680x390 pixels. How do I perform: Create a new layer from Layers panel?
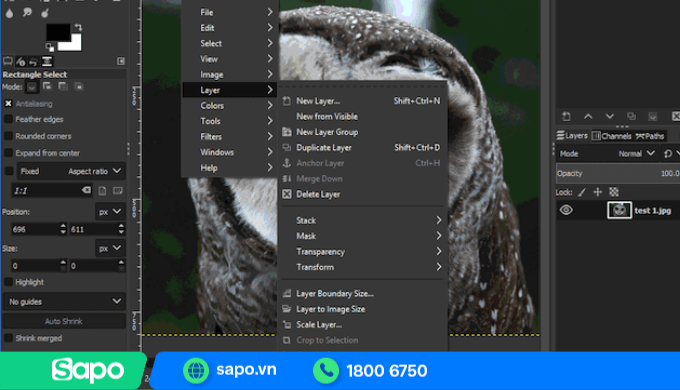pos(566,116)
